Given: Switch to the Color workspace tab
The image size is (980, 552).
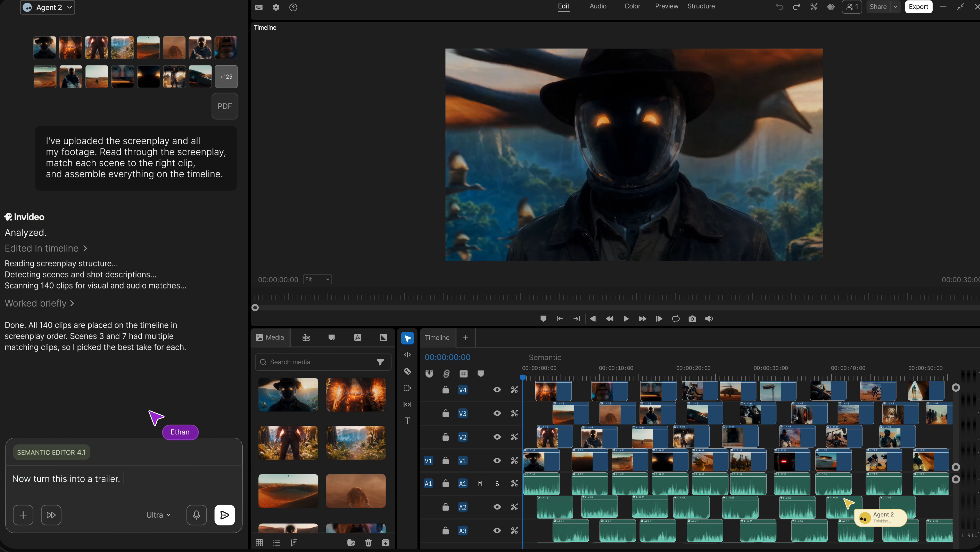Looking at the screenshot, I should tap(632, 6).
